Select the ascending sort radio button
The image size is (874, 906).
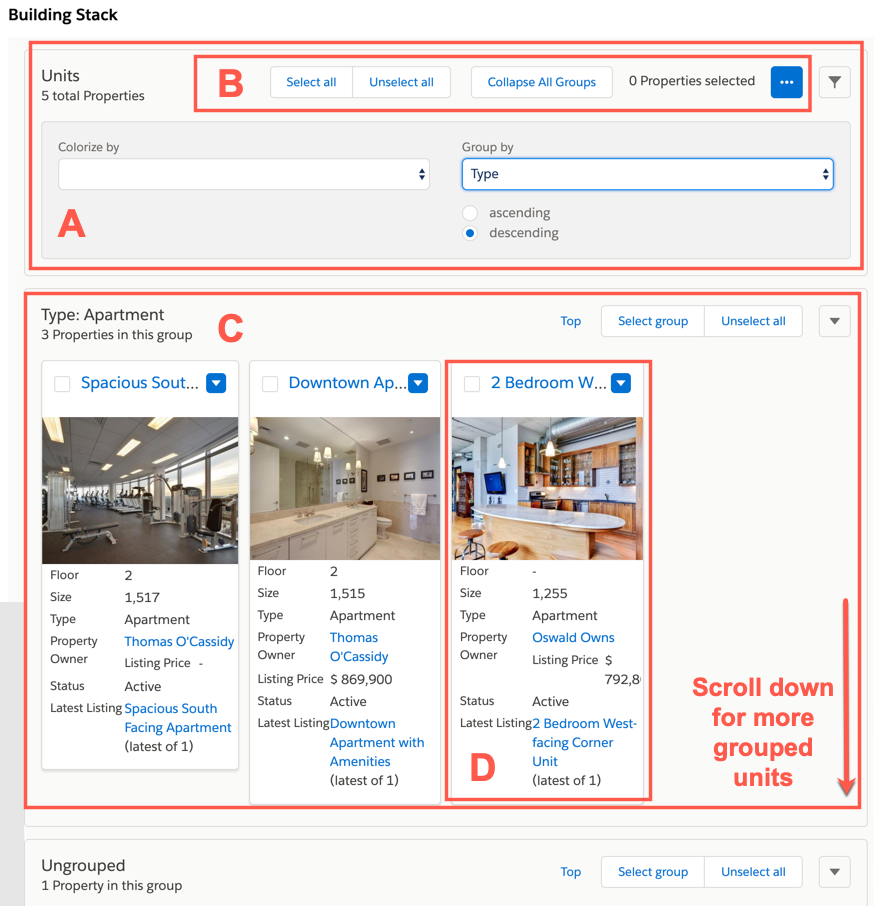pos(469,213)
